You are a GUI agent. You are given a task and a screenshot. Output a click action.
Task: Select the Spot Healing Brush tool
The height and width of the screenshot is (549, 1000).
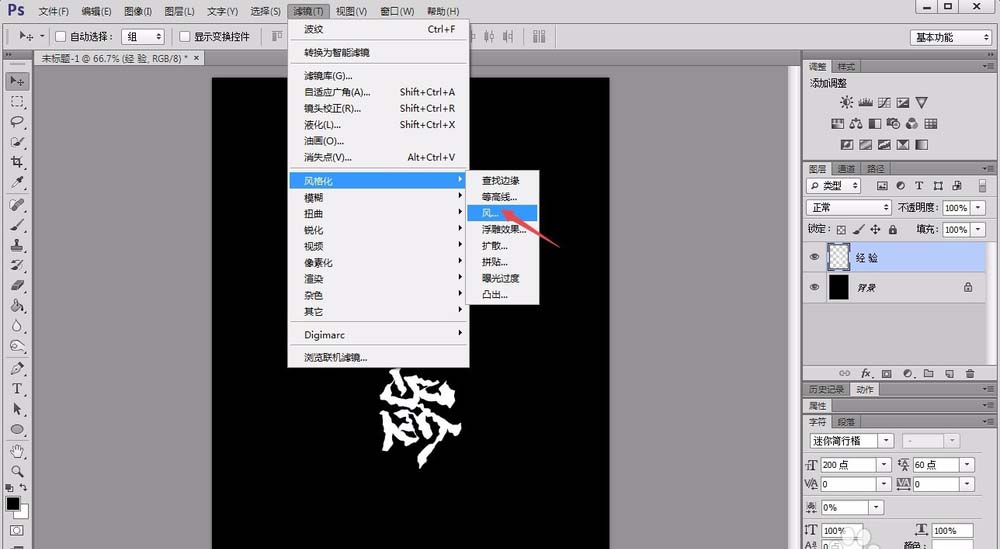[17, 205]
